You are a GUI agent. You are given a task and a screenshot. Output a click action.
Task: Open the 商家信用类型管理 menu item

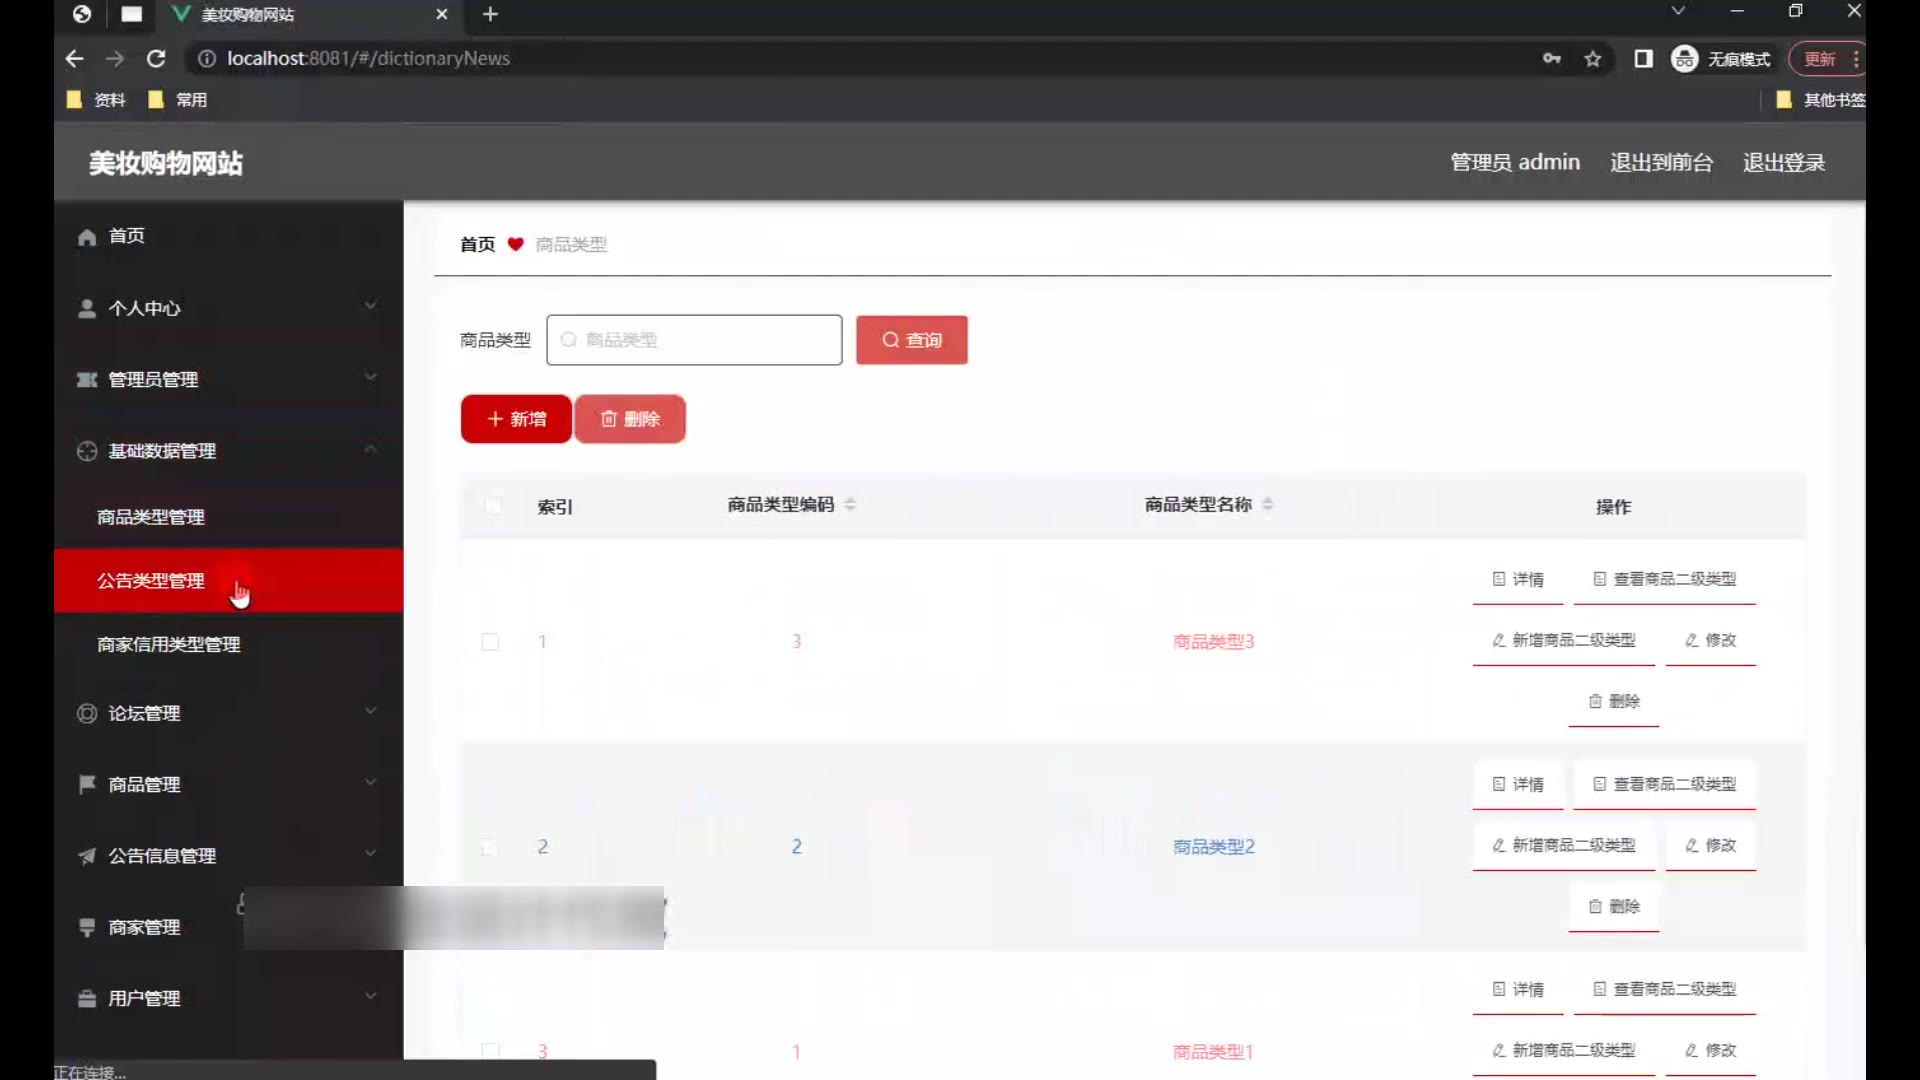click(169, 645)
